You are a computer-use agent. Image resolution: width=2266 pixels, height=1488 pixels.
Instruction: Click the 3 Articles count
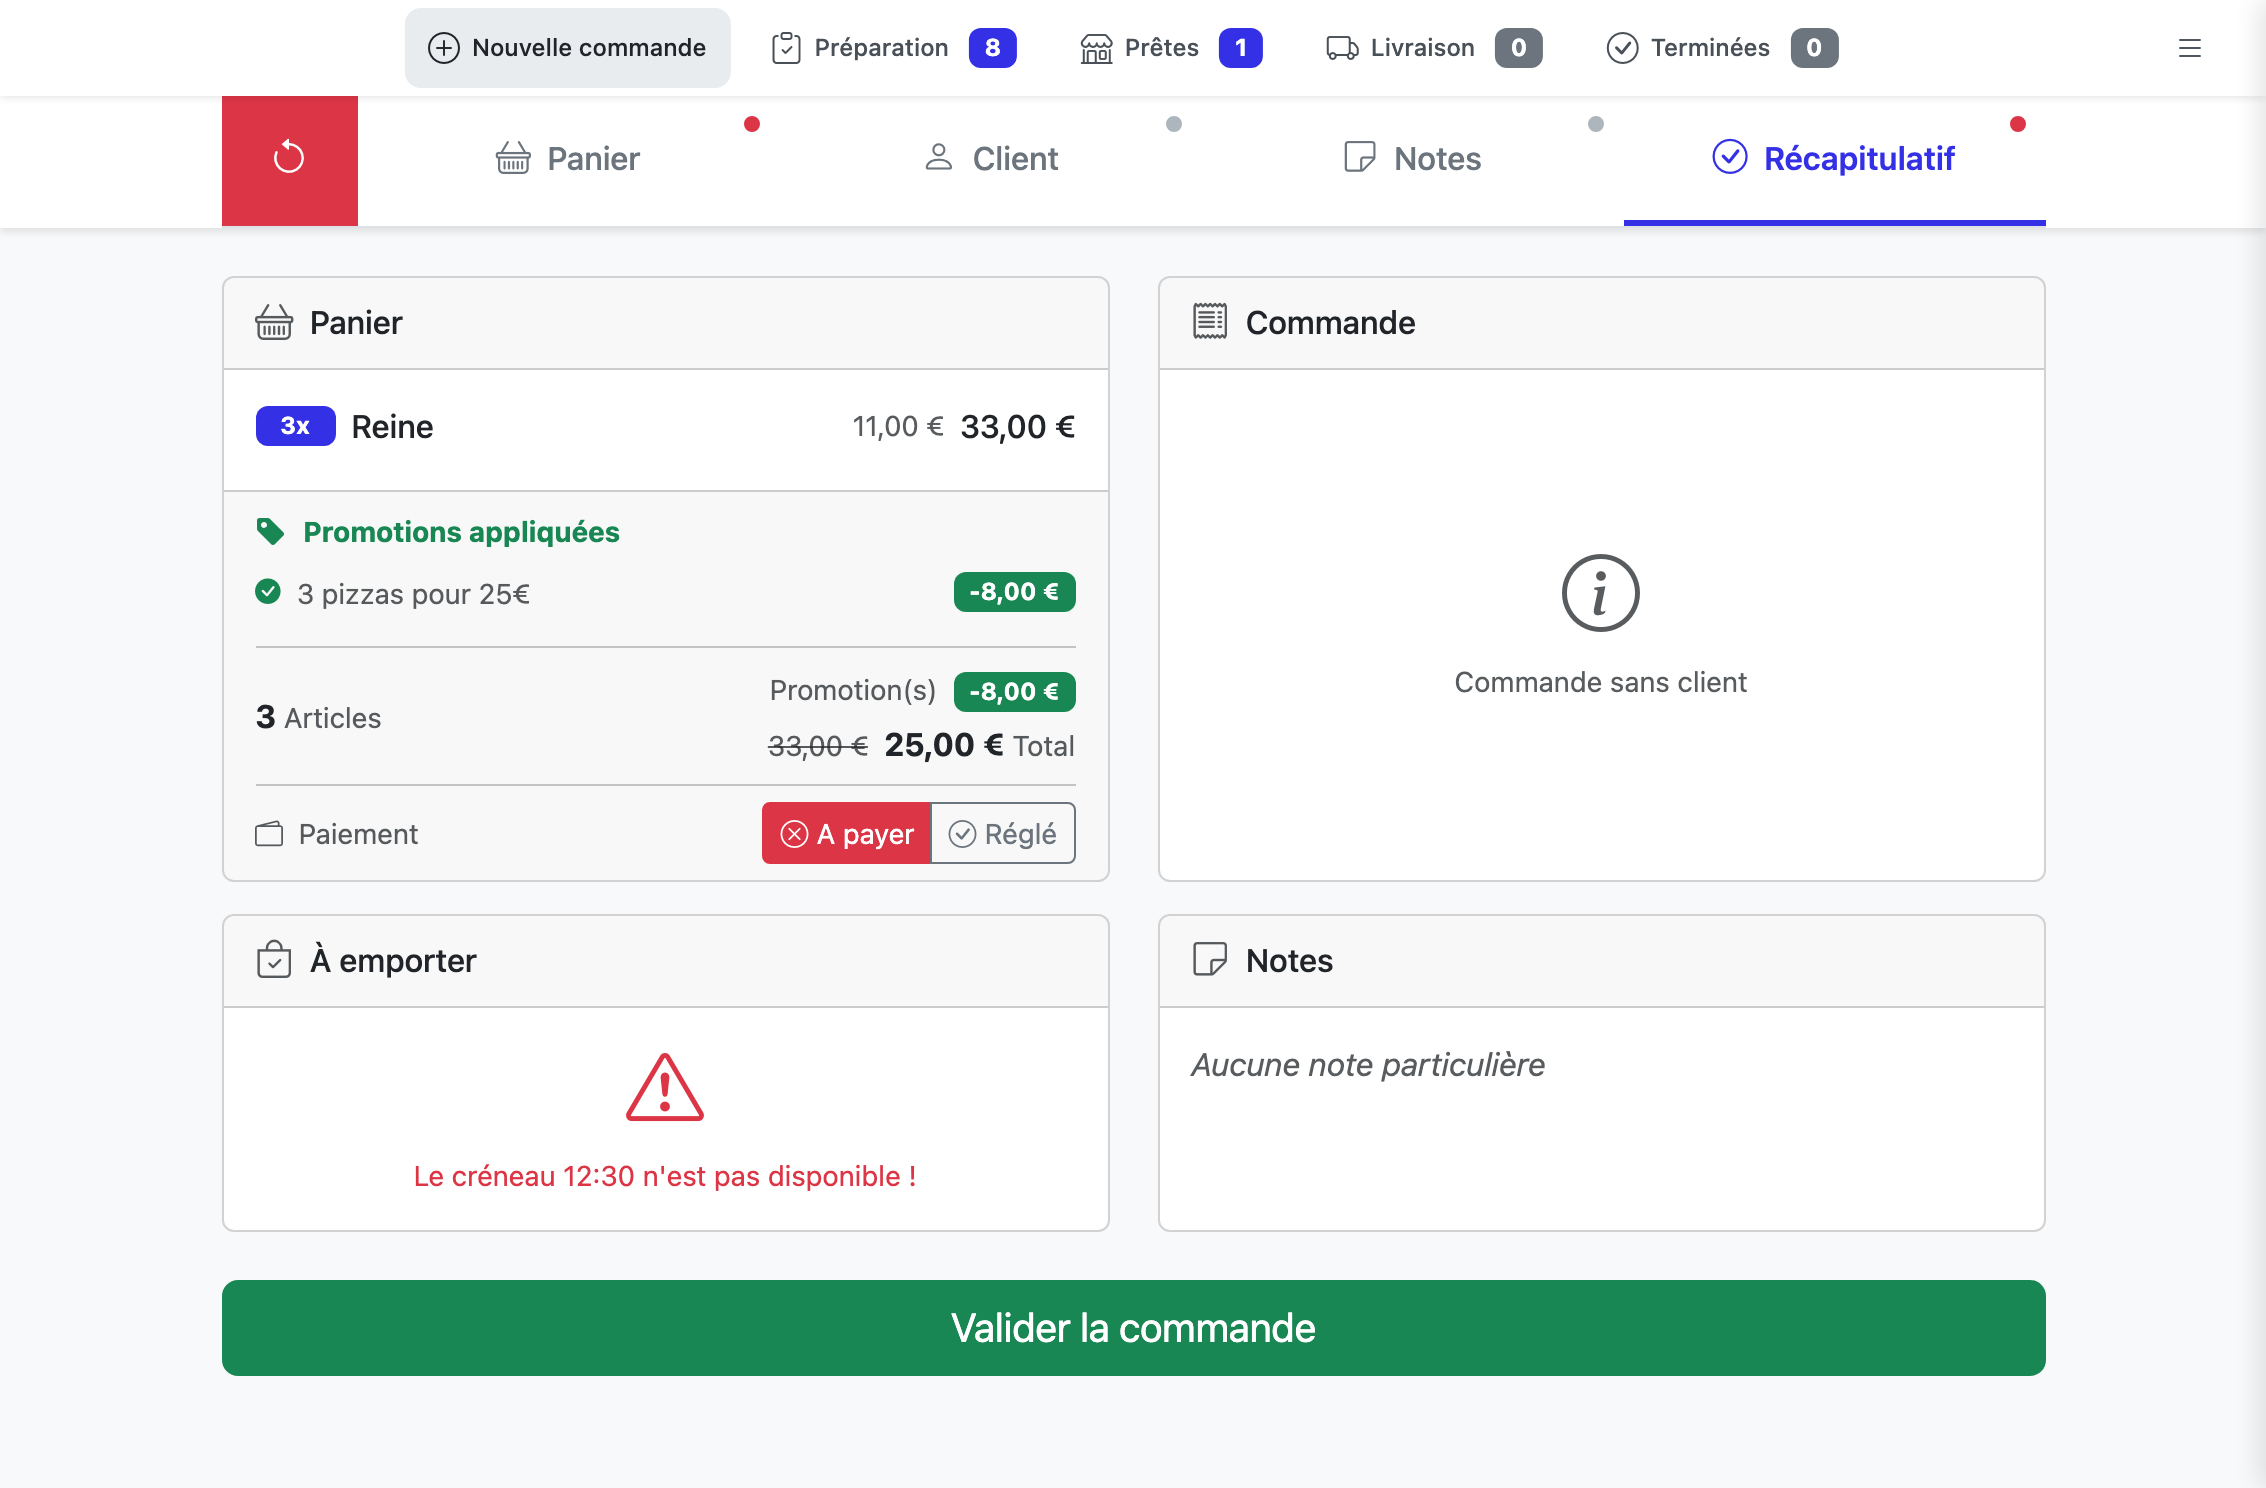pyautogui.click(x=319, y=717)
